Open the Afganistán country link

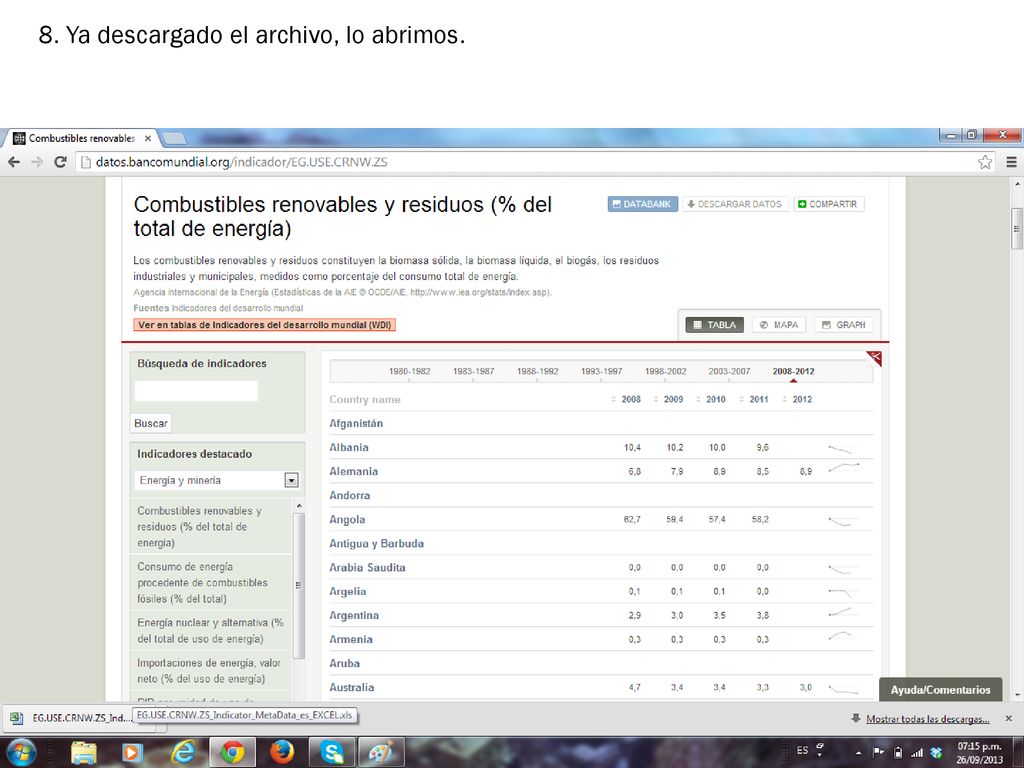tap(356, 423)
